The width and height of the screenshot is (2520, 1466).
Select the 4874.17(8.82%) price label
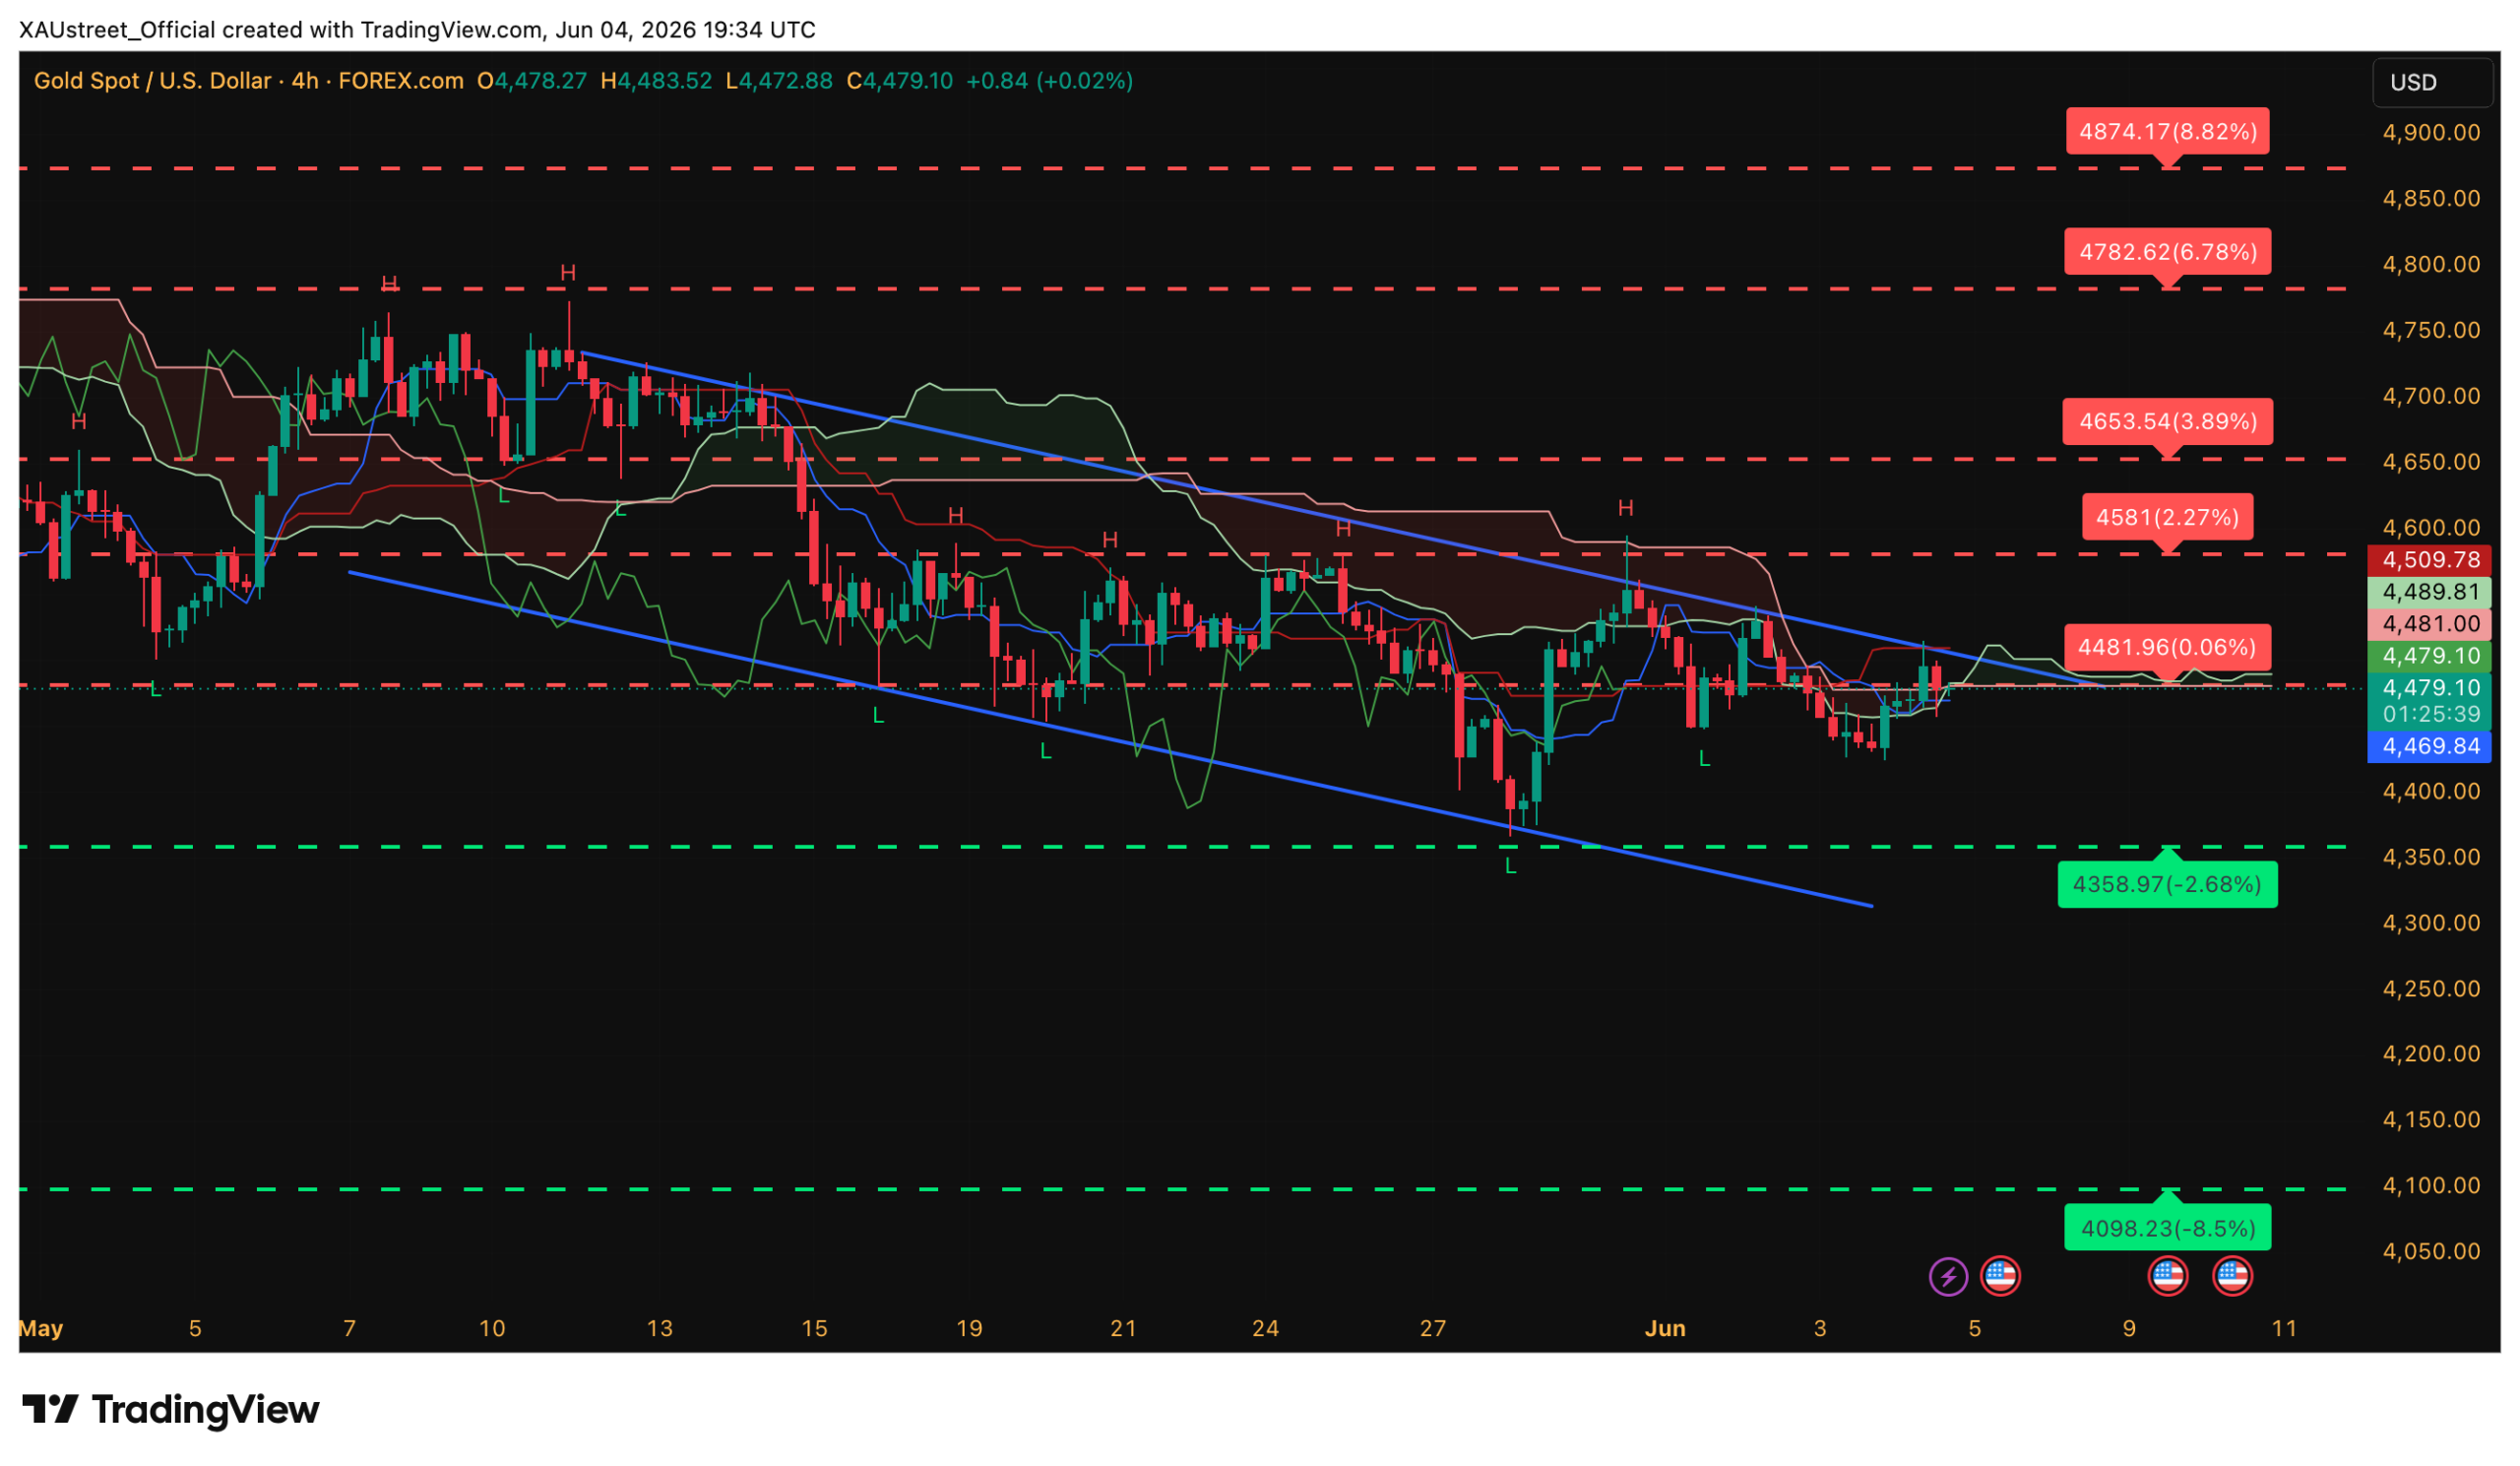pyautogui.click(x=2167, y=132)
